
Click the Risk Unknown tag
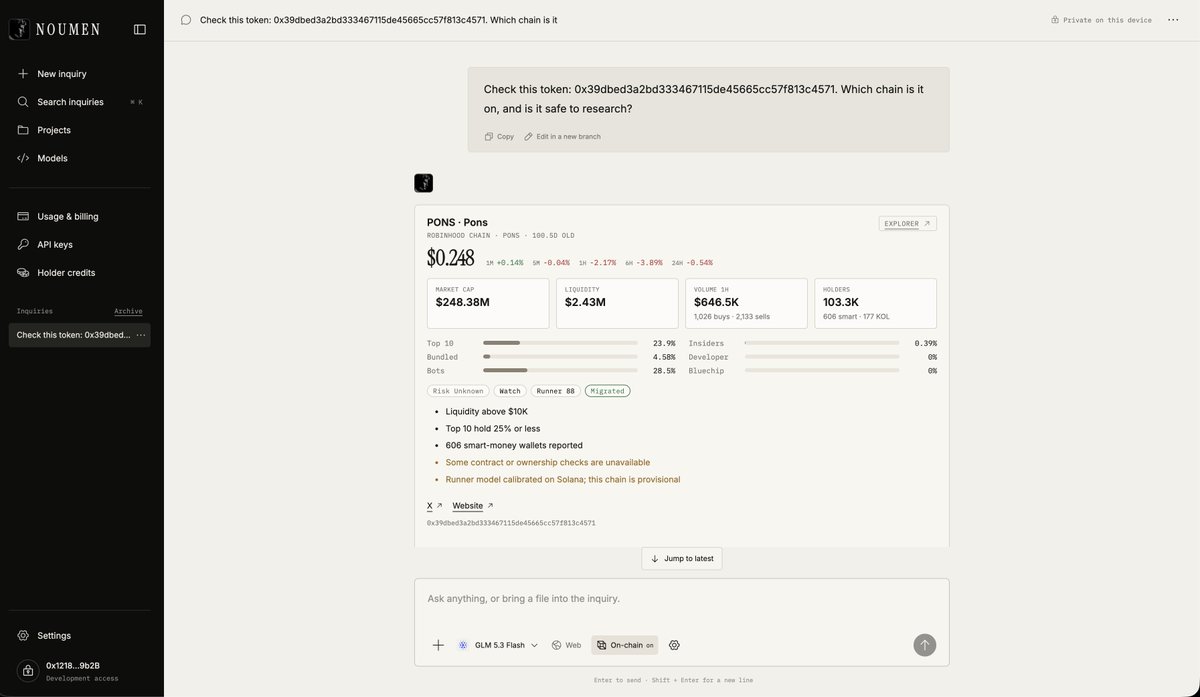458,391
